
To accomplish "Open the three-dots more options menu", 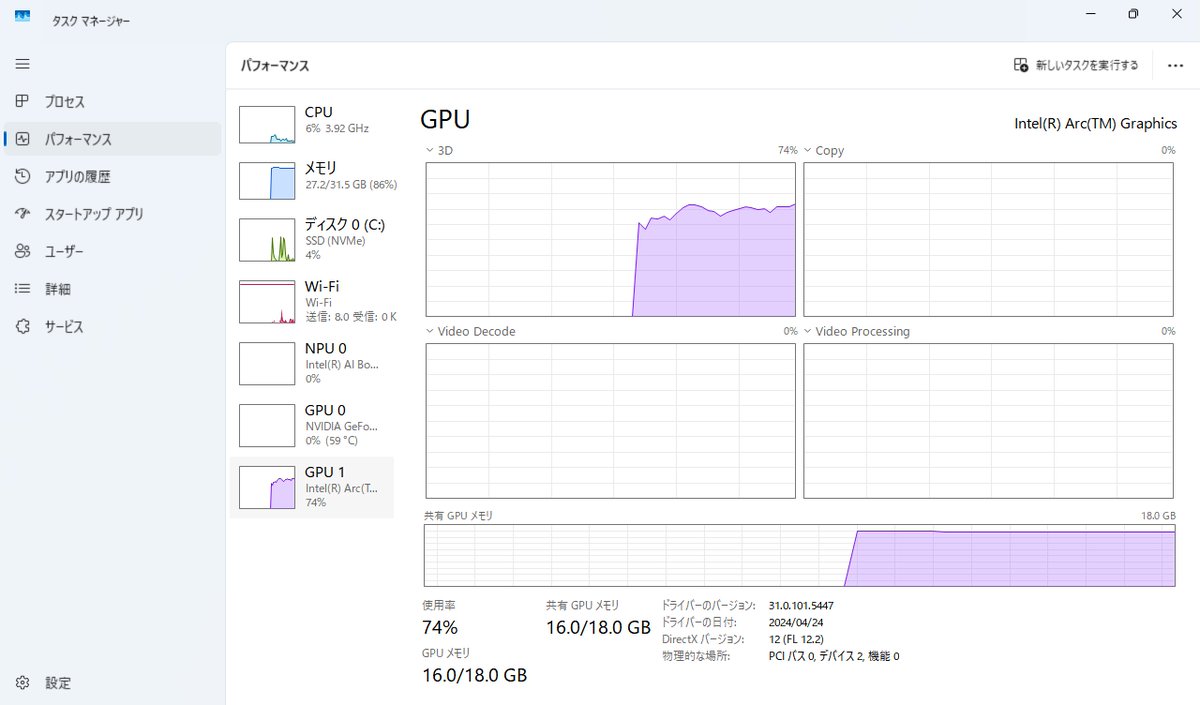I will (1175, 65).
